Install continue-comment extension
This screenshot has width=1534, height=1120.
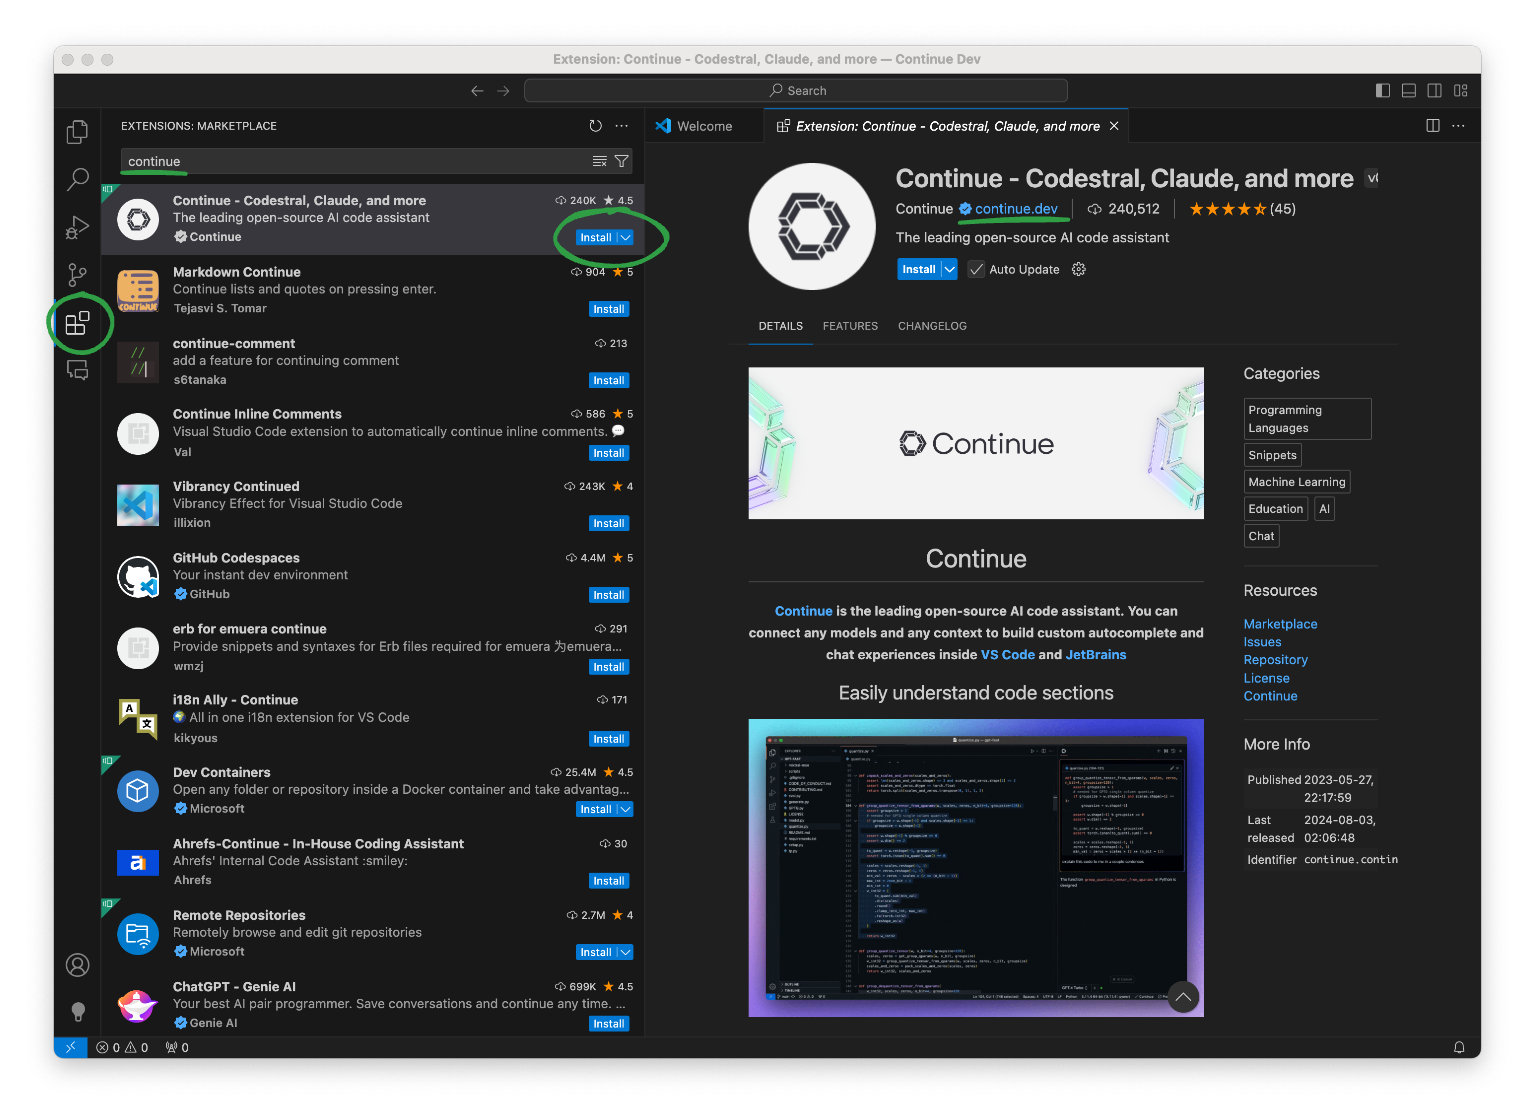tap(609, 381)
